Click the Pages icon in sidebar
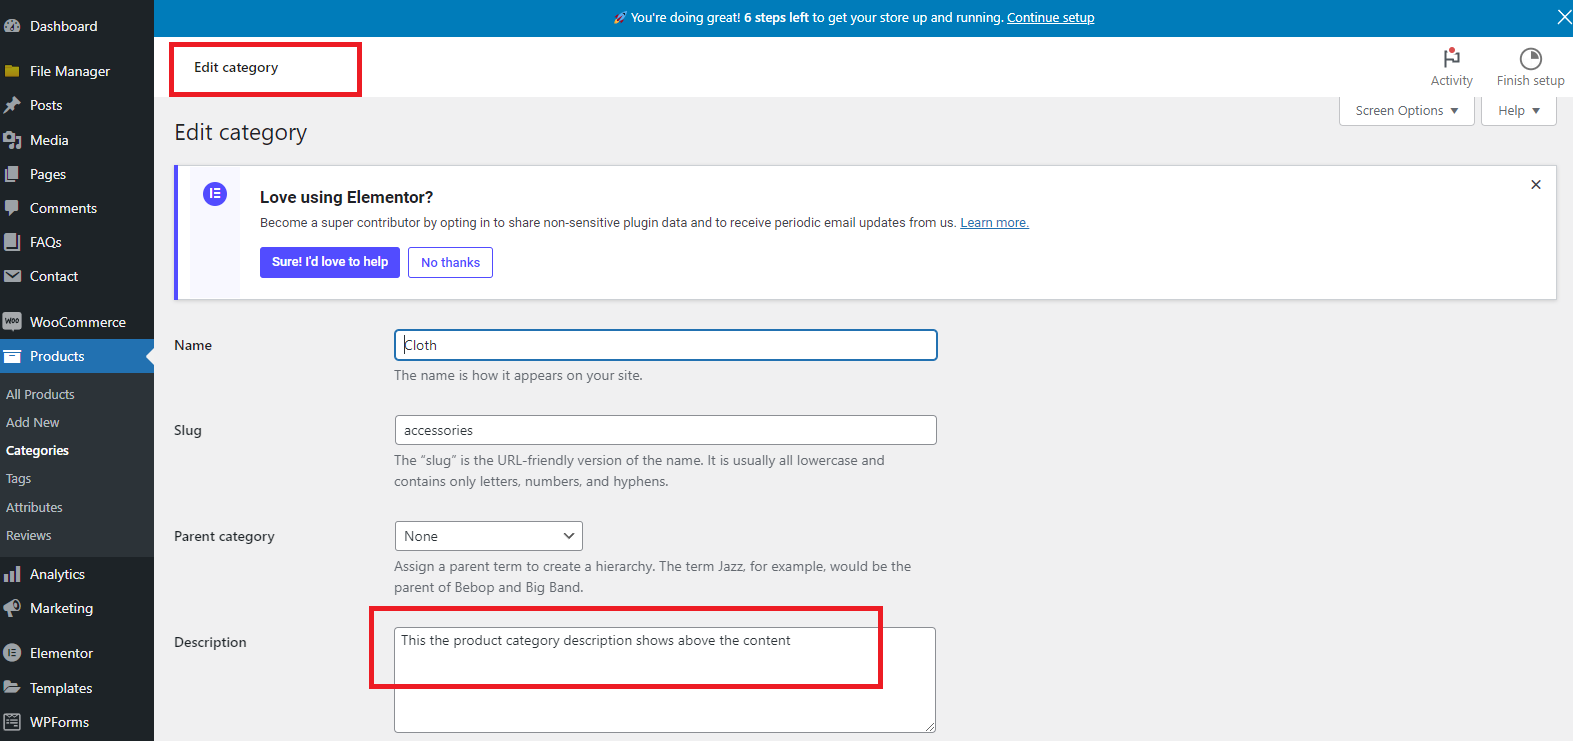Screen dimensions: 1573x741 coord(12,174)
